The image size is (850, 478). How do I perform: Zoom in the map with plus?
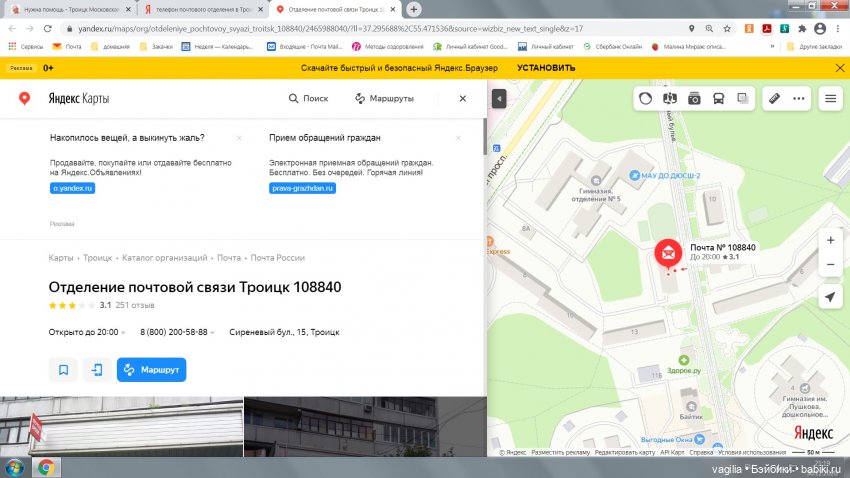(830, 241)
